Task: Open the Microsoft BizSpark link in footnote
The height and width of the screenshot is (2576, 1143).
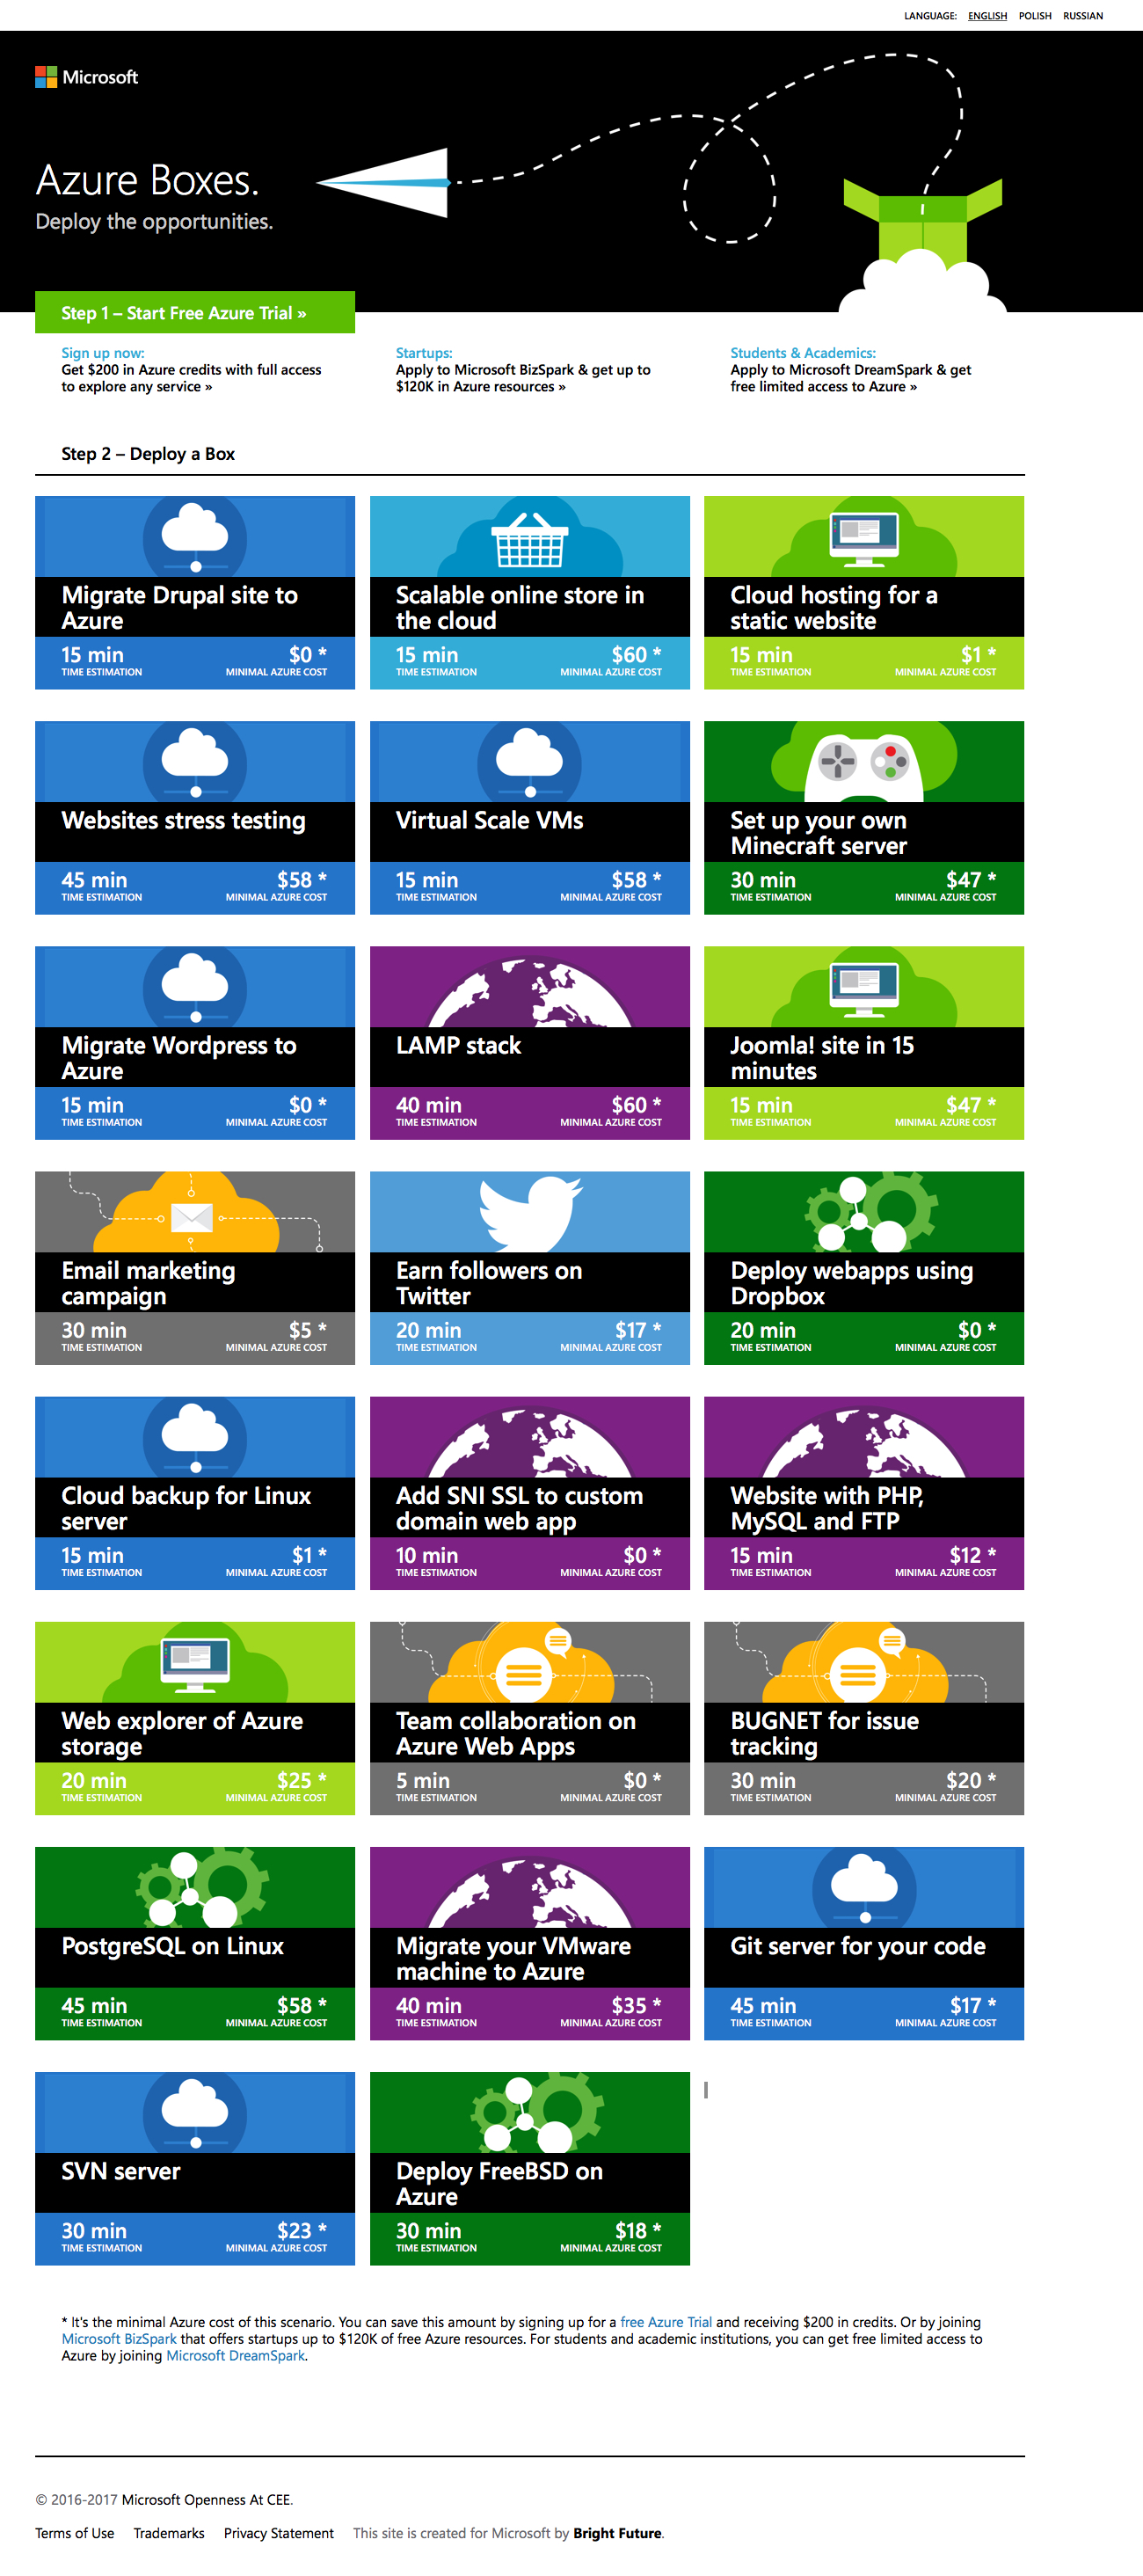Action: tap(119, 2339)
